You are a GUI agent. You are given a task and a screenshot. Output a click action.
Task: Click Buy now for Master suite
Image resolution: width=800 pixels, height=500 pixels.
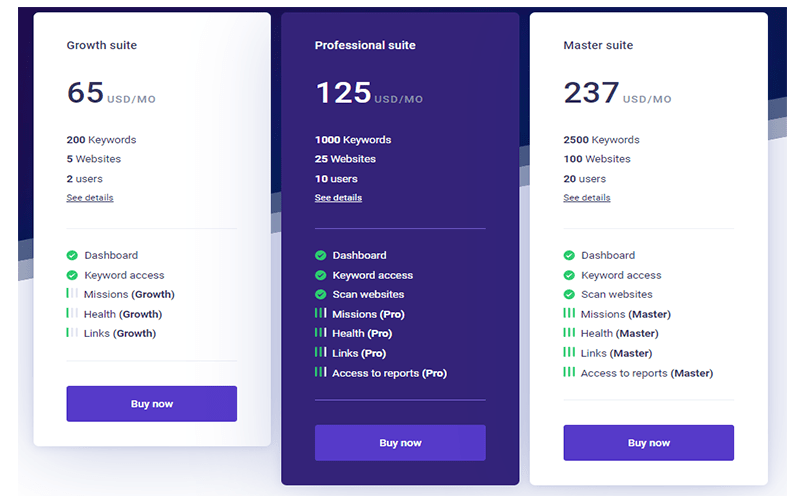click(x=648, y=443)
